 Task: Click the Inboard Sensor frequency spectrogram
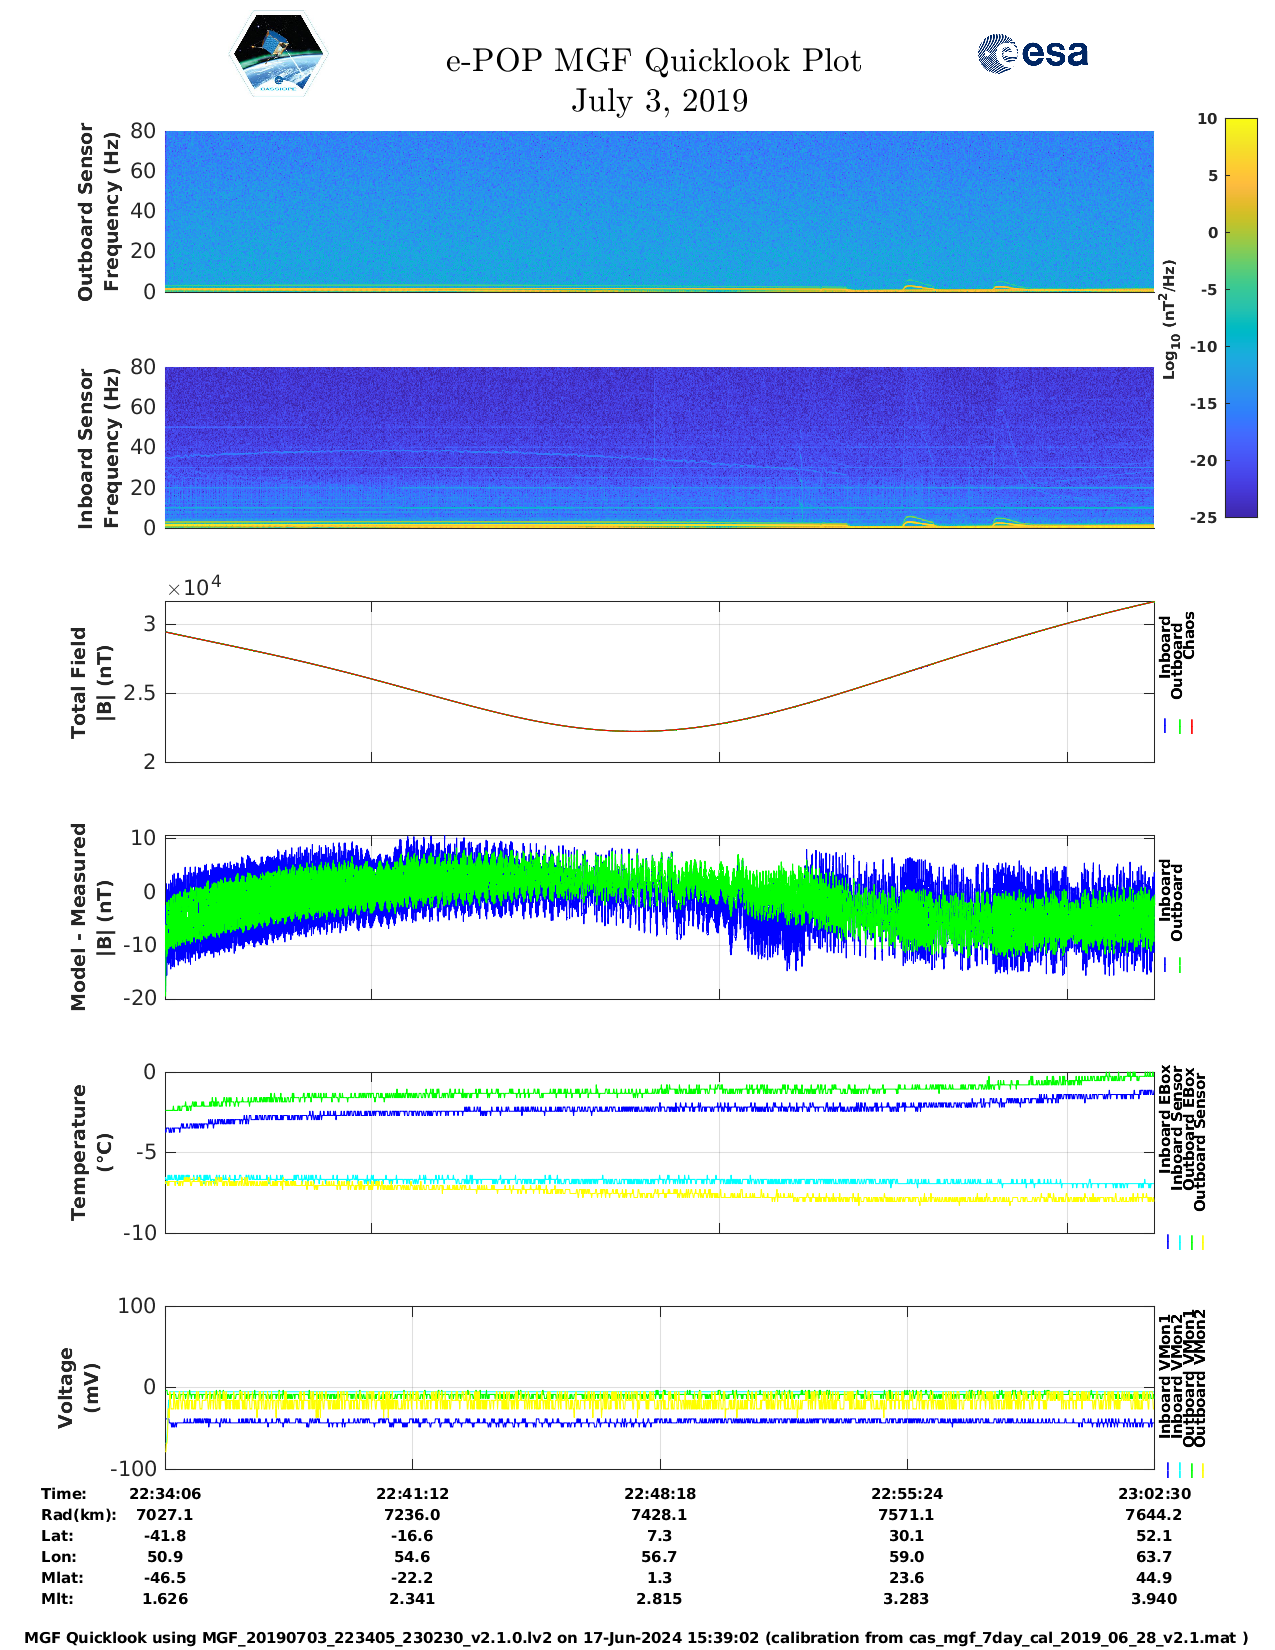click(659, 447)
